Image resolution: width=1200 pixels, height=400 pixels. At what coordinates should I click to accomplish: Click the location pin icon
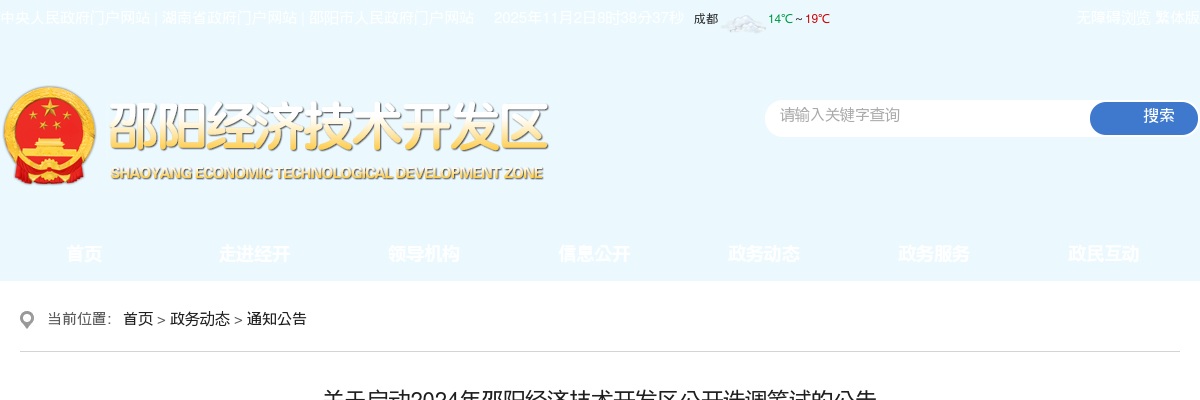[27, 320]
